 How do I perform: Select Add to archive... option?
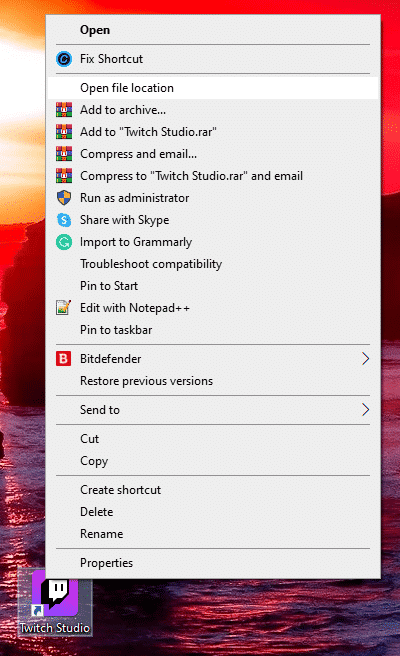(213, 110)
